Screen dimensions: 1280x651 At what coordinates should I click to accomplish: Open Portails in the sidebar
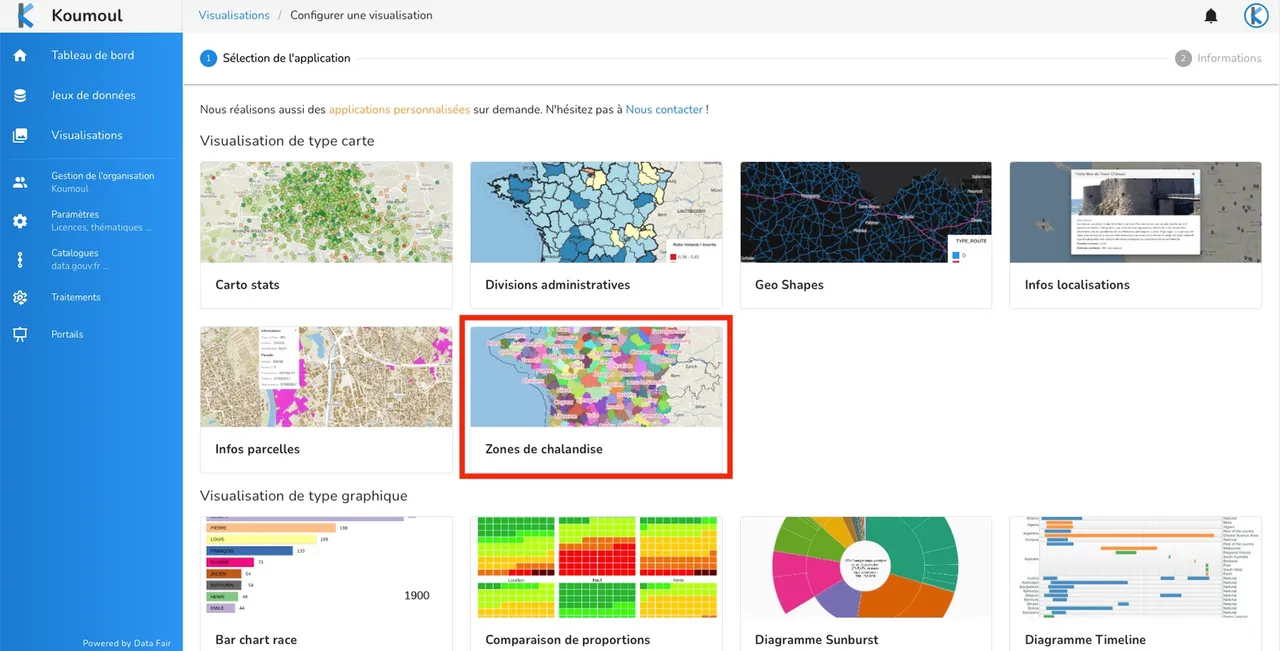point(91,335)
